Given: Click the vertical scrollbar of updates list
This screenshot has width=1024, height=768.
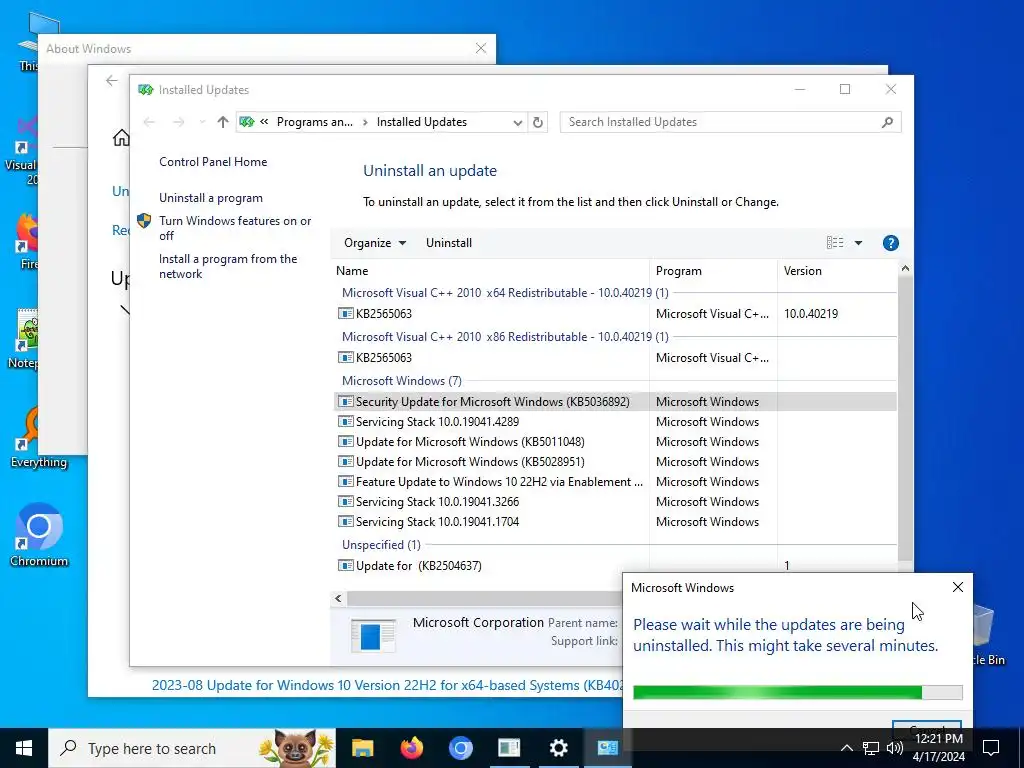Looking at the screenshot, I should point(905,418).
